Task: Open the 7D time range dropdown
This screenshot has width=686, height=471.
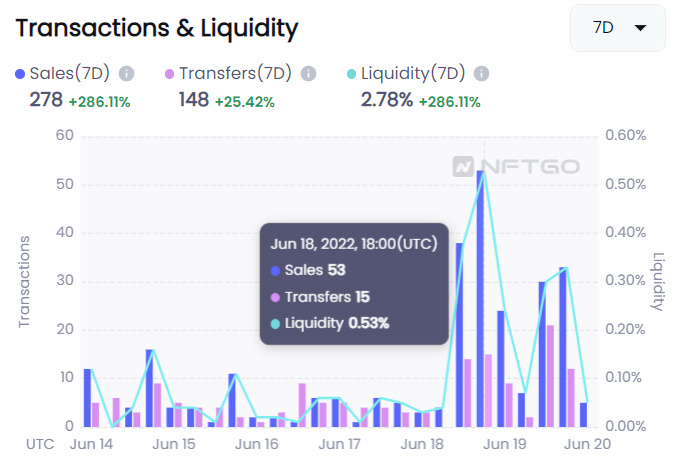Action: click(x=617, y=28)
